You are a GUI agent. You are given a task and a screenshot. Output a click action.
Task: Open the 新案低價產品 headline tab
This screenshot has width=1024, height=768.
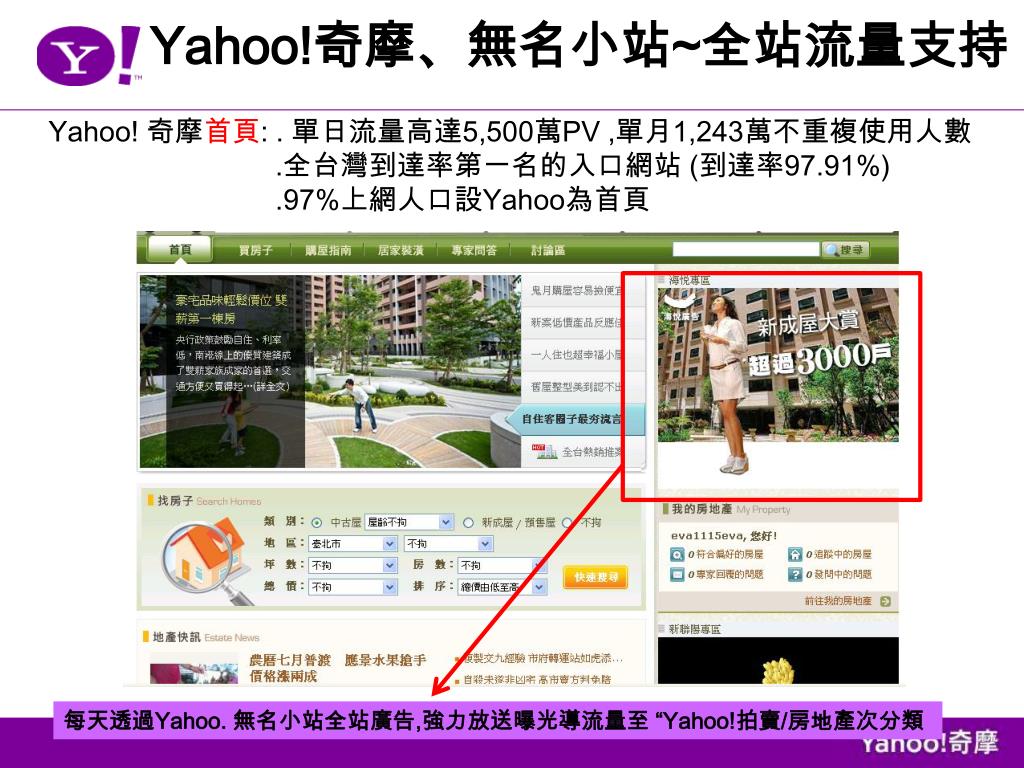click(576, 323)
